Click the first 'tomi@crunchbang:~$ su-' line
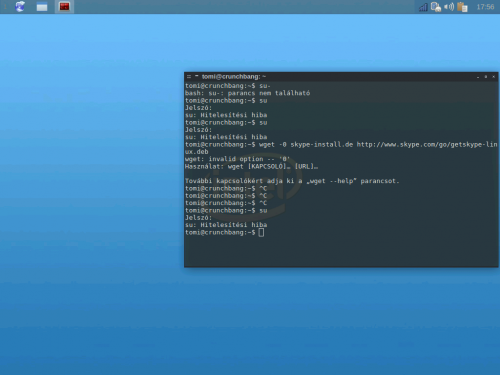The width and height of the screenshot is (500, 375). pyautogui.click(x=228, y=86)
